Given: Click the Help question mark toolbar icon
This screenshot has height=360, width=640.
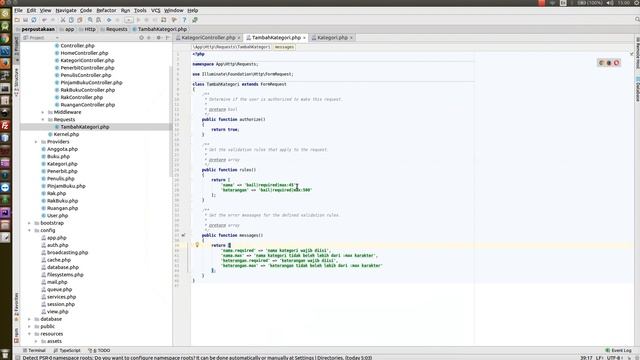Looking at the screenshot, I should (184, 20).
